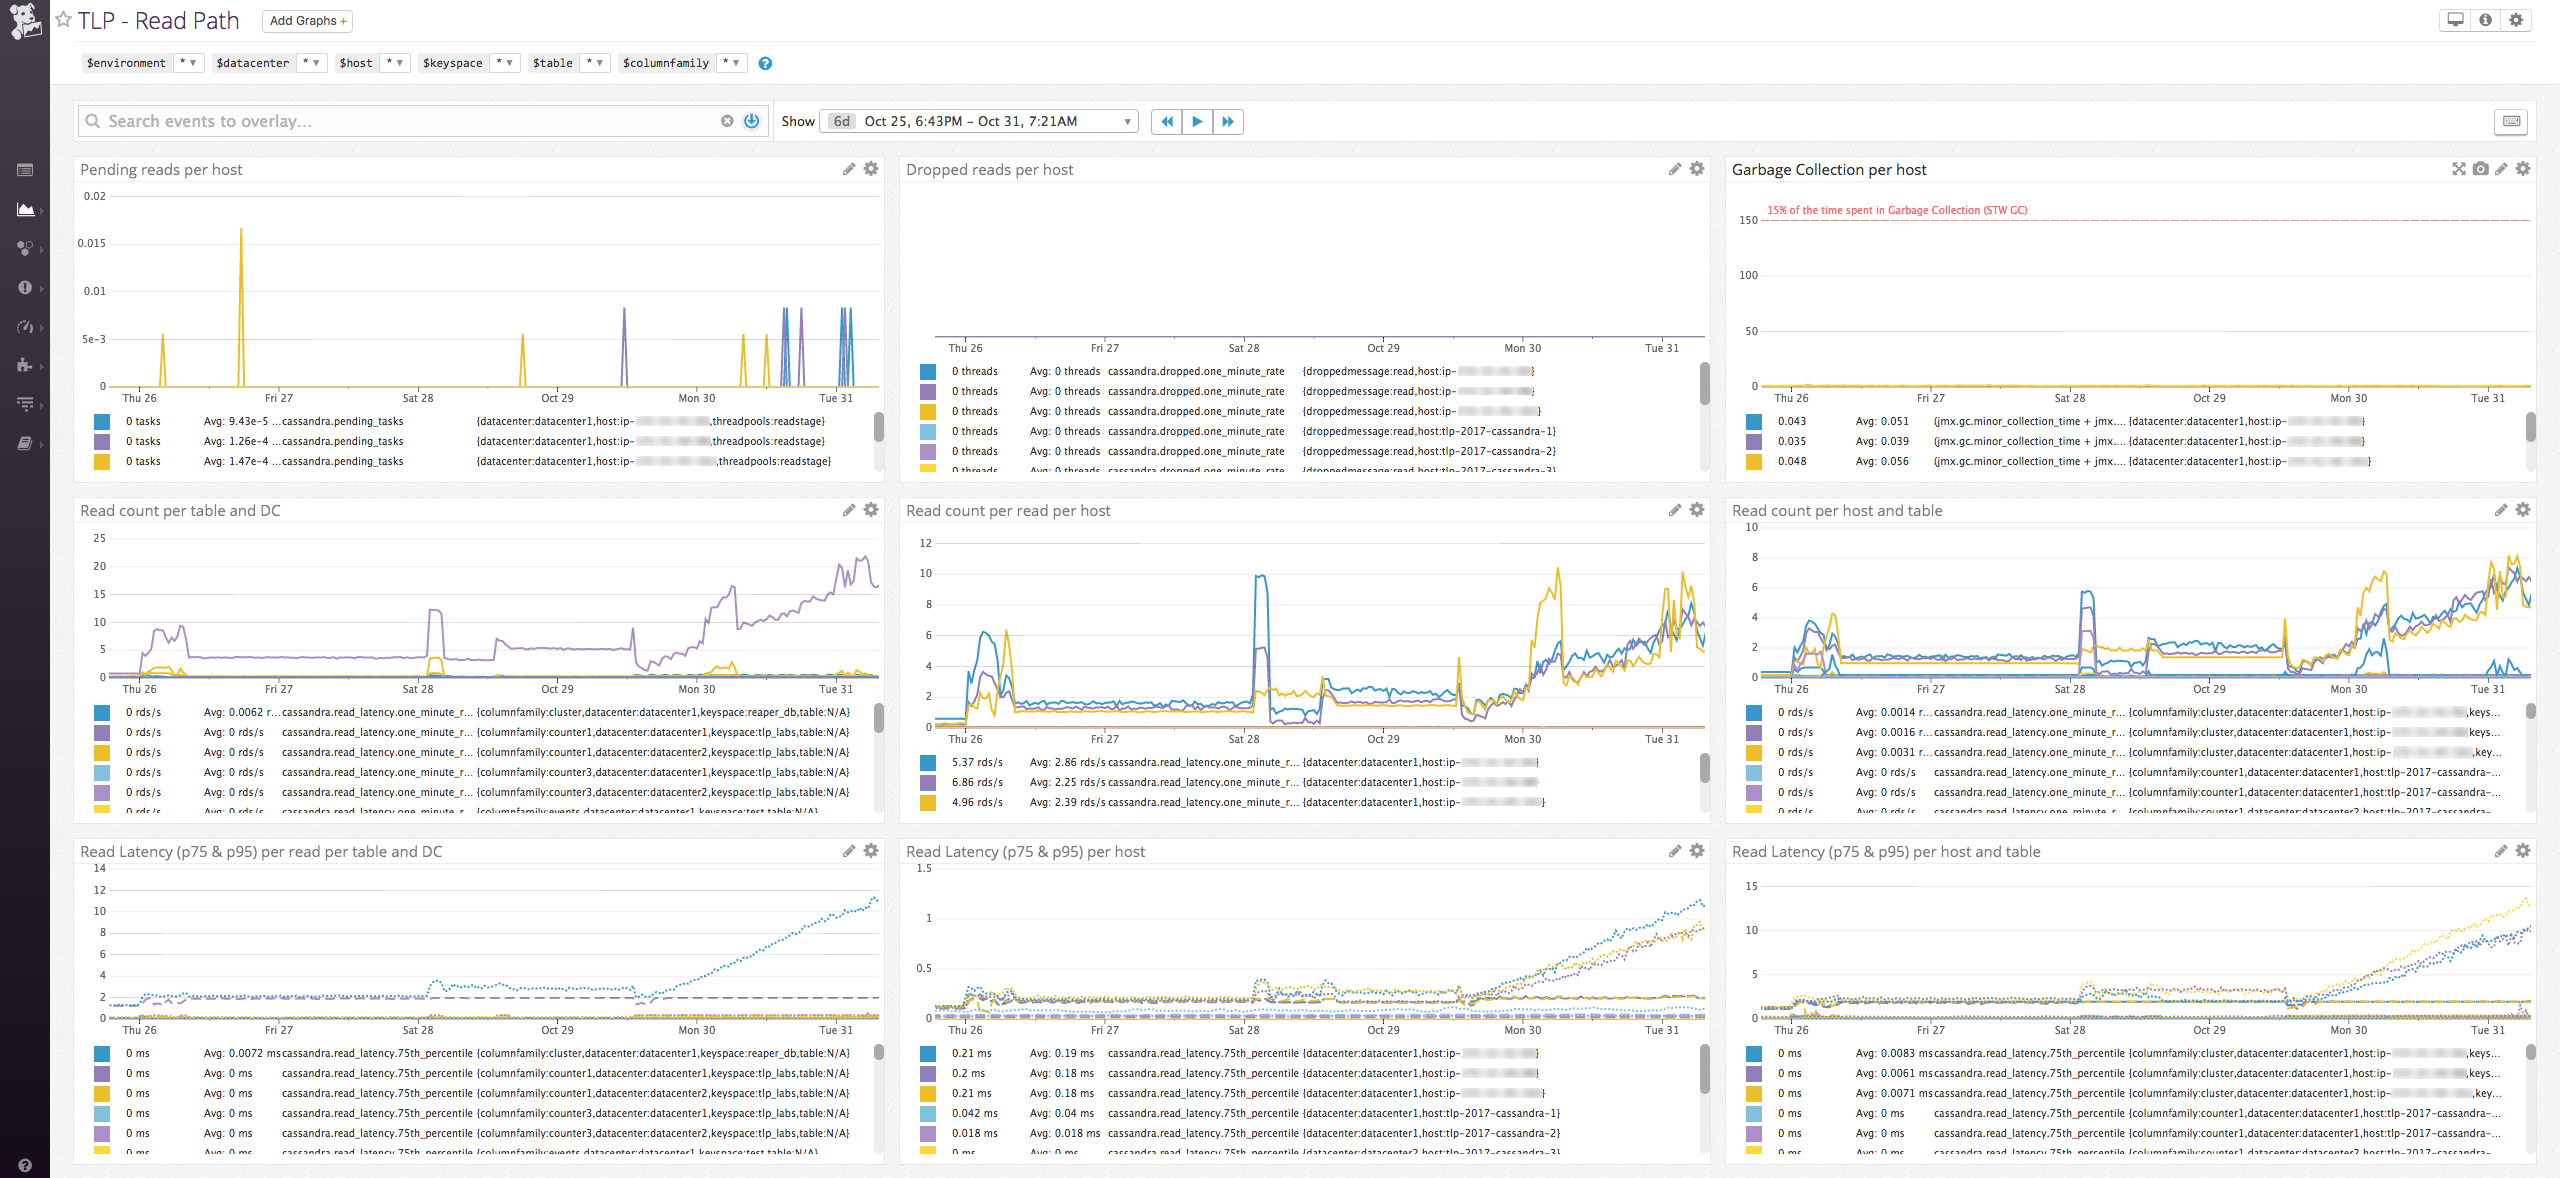Star the TLP - Read Path dashboard

[x=62, y=18]
